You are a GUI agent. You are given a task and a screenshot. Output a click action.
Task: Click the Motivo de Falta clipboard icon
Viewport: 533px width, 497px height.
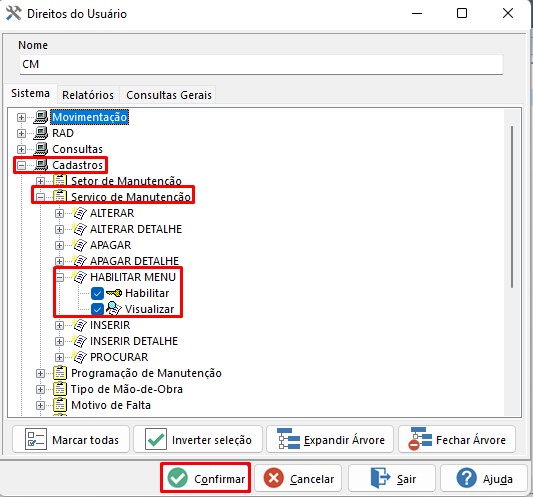[x=60, y=405]
